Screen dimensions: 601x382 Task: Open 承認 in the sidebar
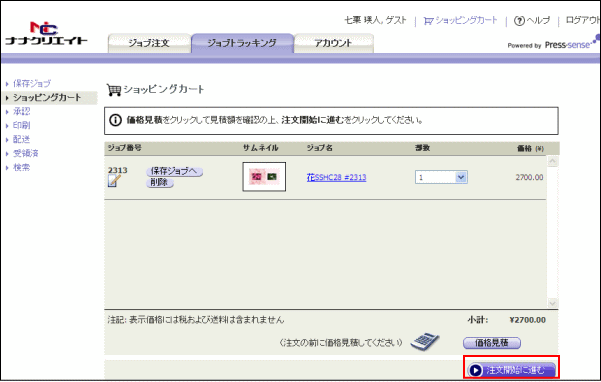[21, 111]
